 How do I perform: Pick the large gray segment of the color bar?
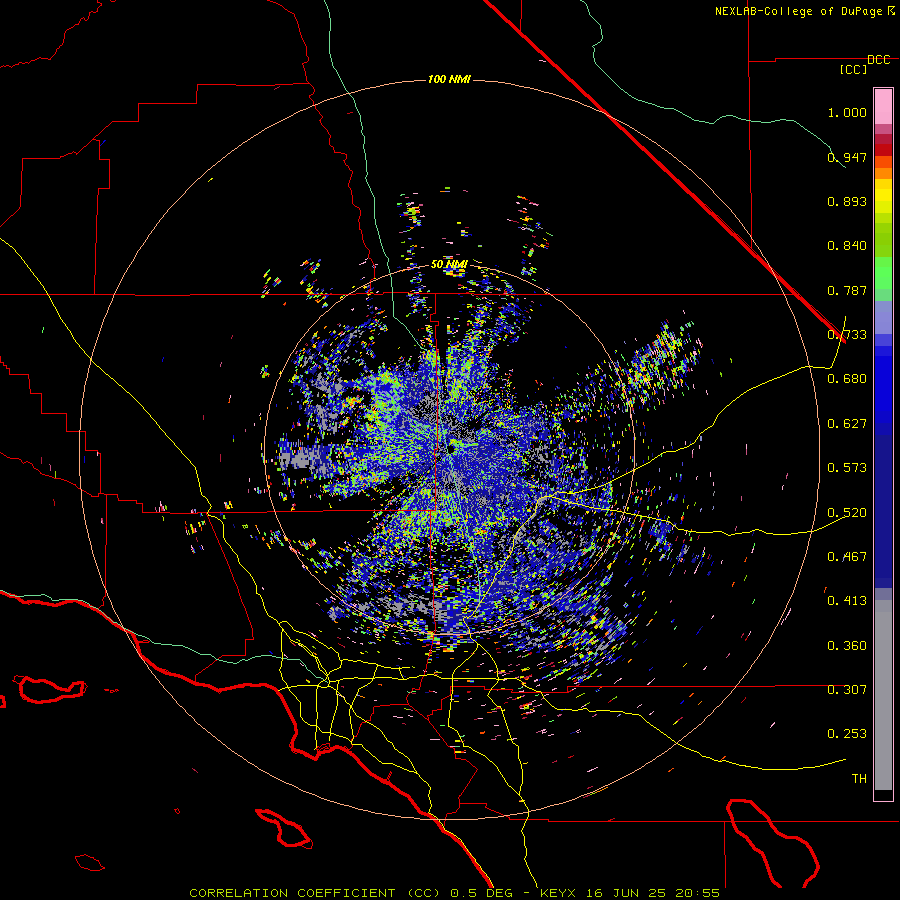pos(883,695)
